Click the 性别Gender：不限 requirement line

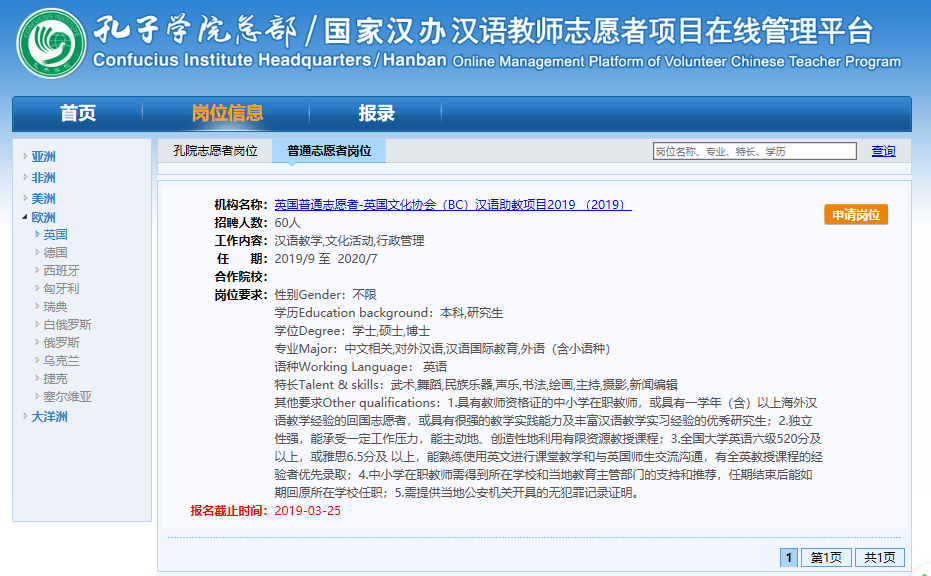click(x=325, y=295)
